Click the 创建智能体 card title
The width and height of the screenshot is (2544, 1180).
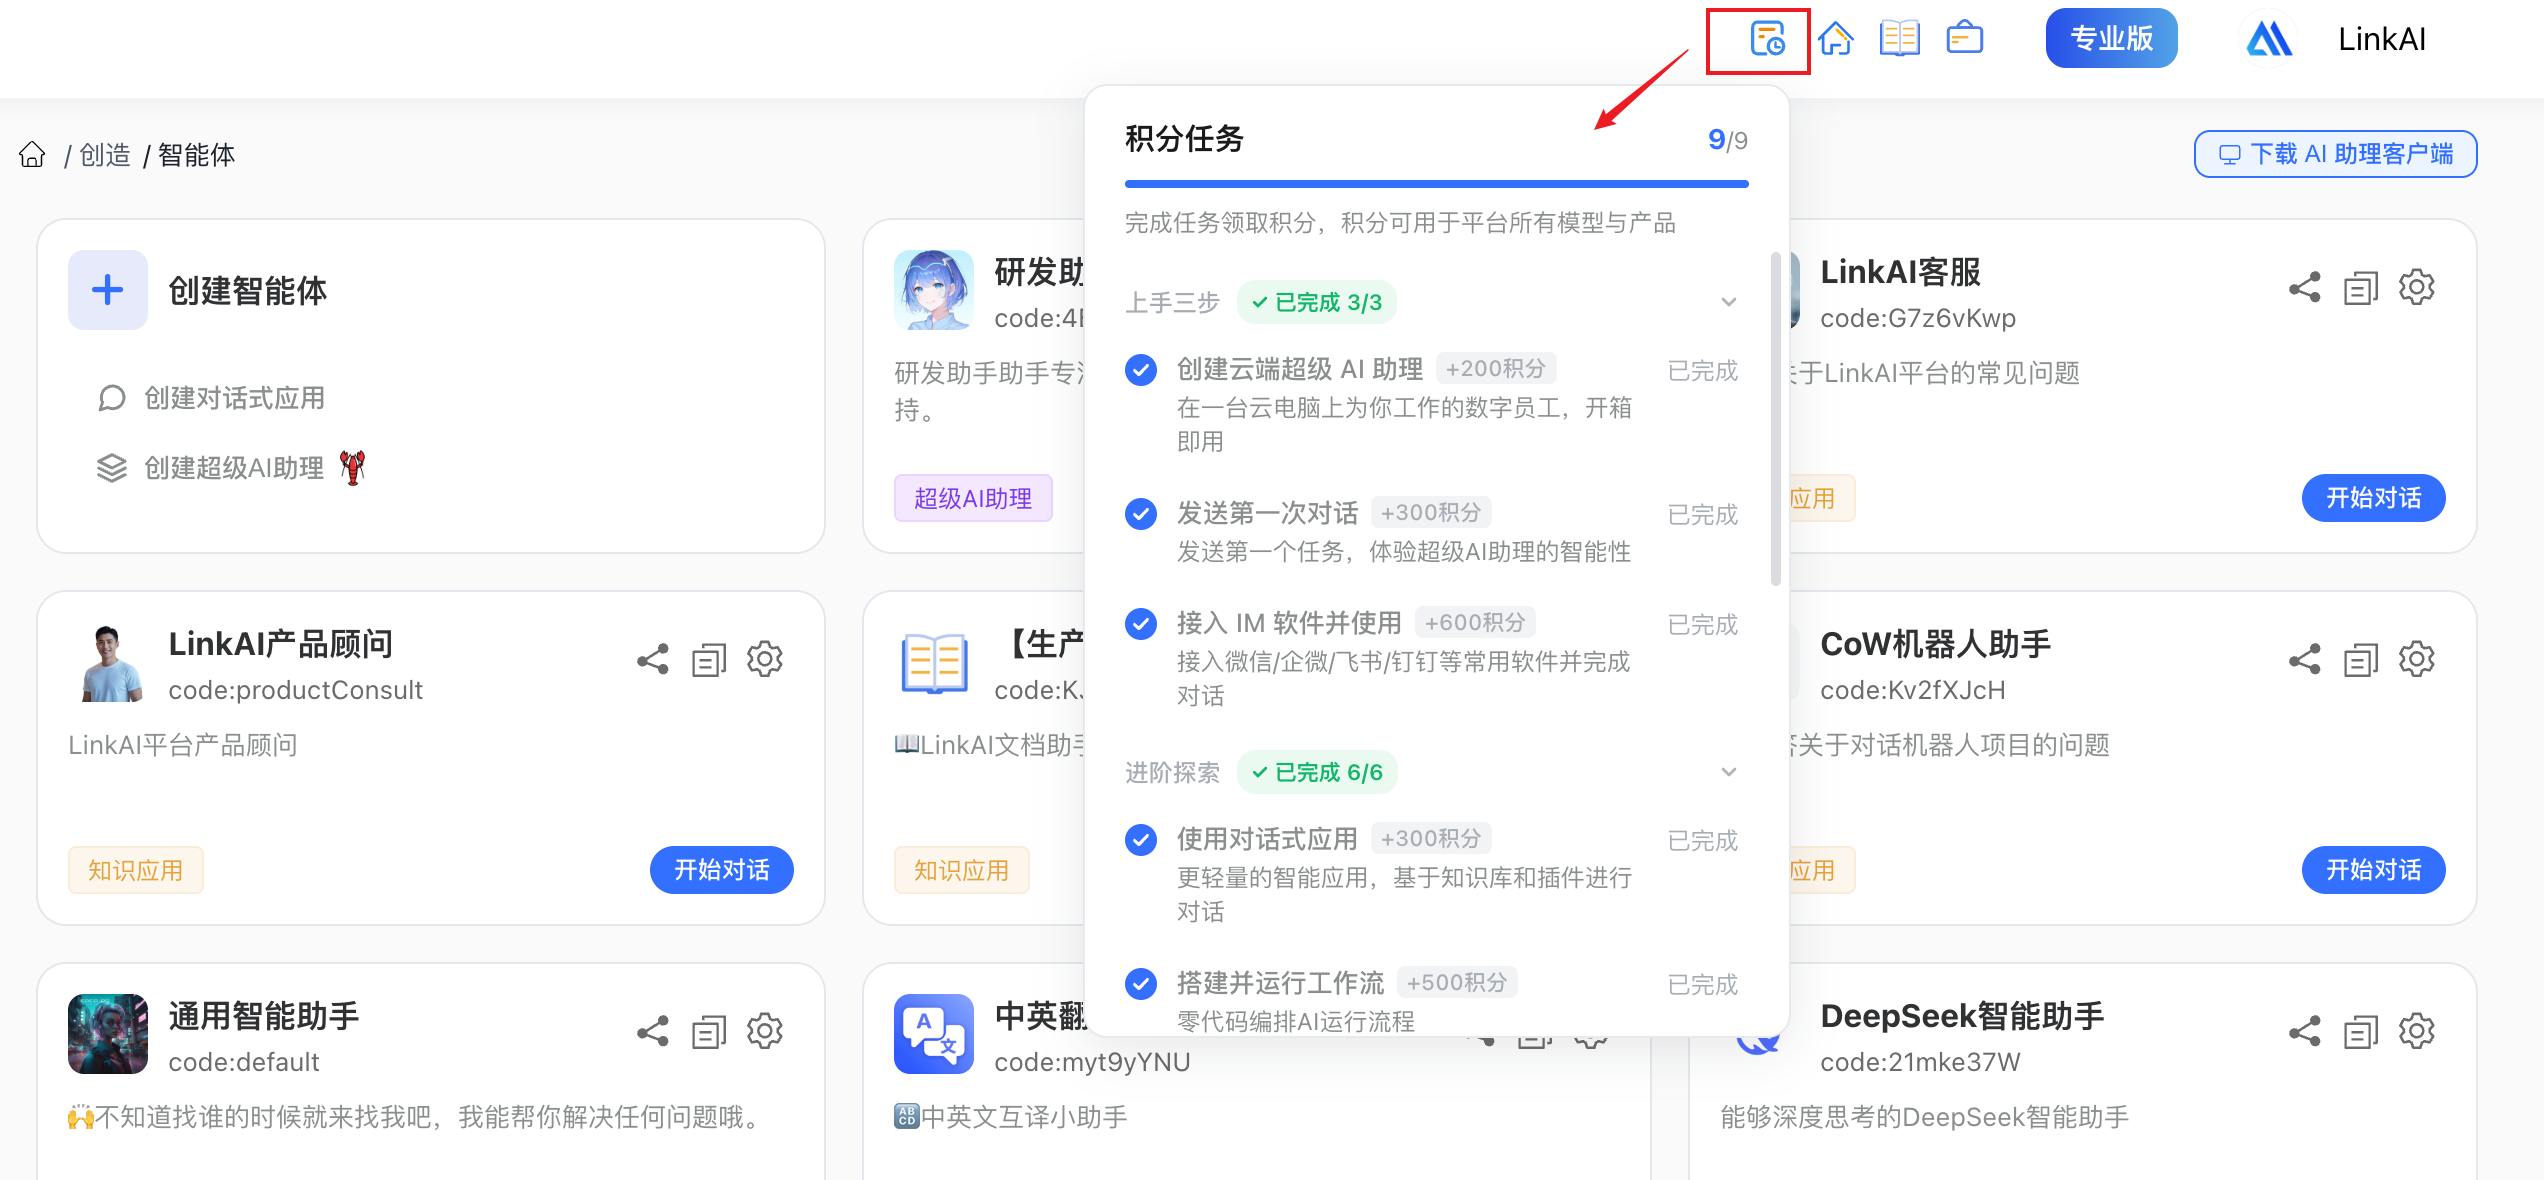[247, 291]
